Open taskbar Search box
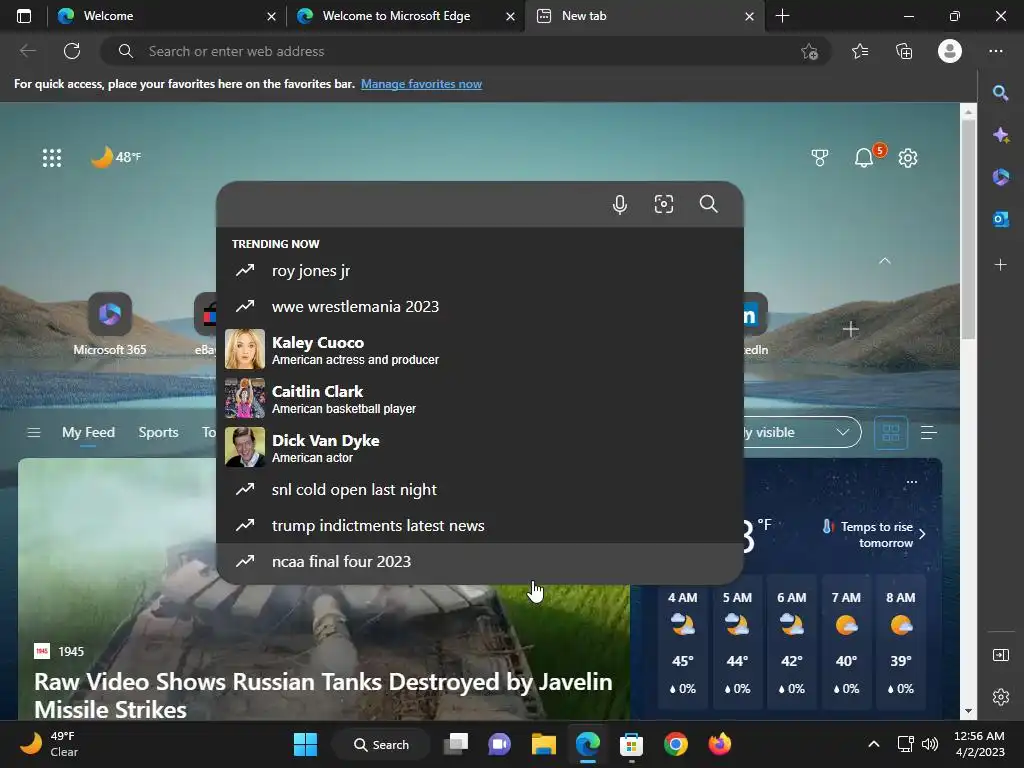Viewport: 1024px width, 768px height. pyautogui.click(x=381, y=744)
